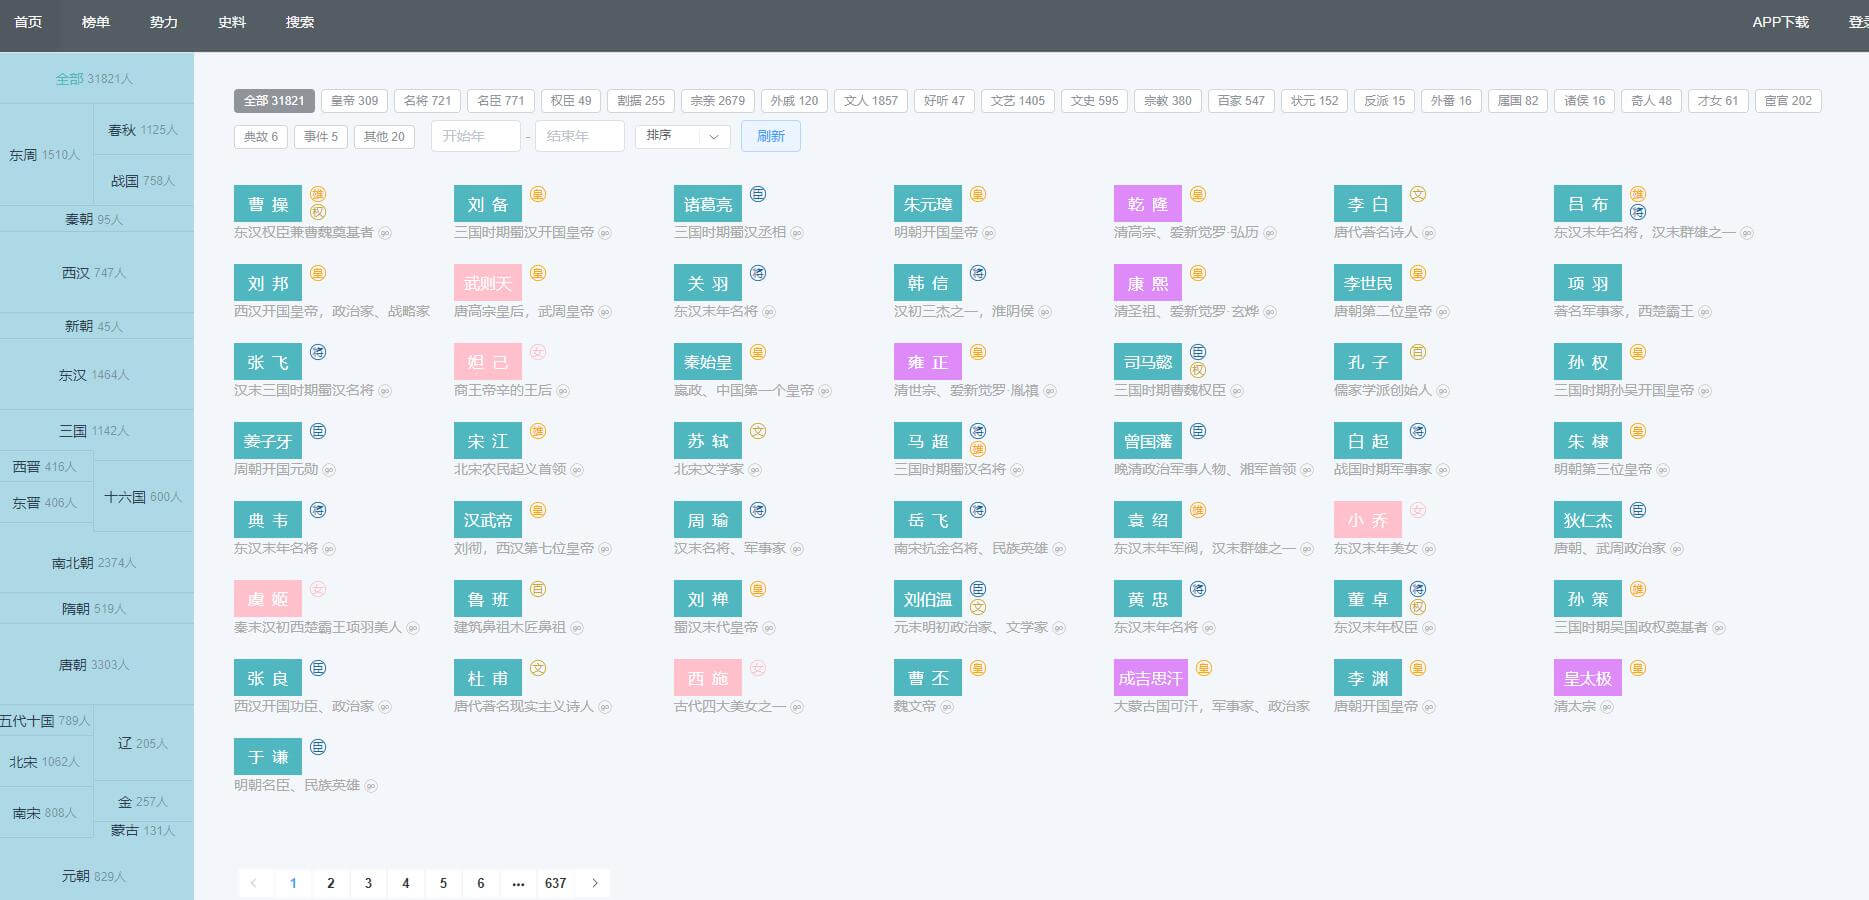Click the 皇 badge next to 刘备
1869x900 pixels.
click(537, 194)
